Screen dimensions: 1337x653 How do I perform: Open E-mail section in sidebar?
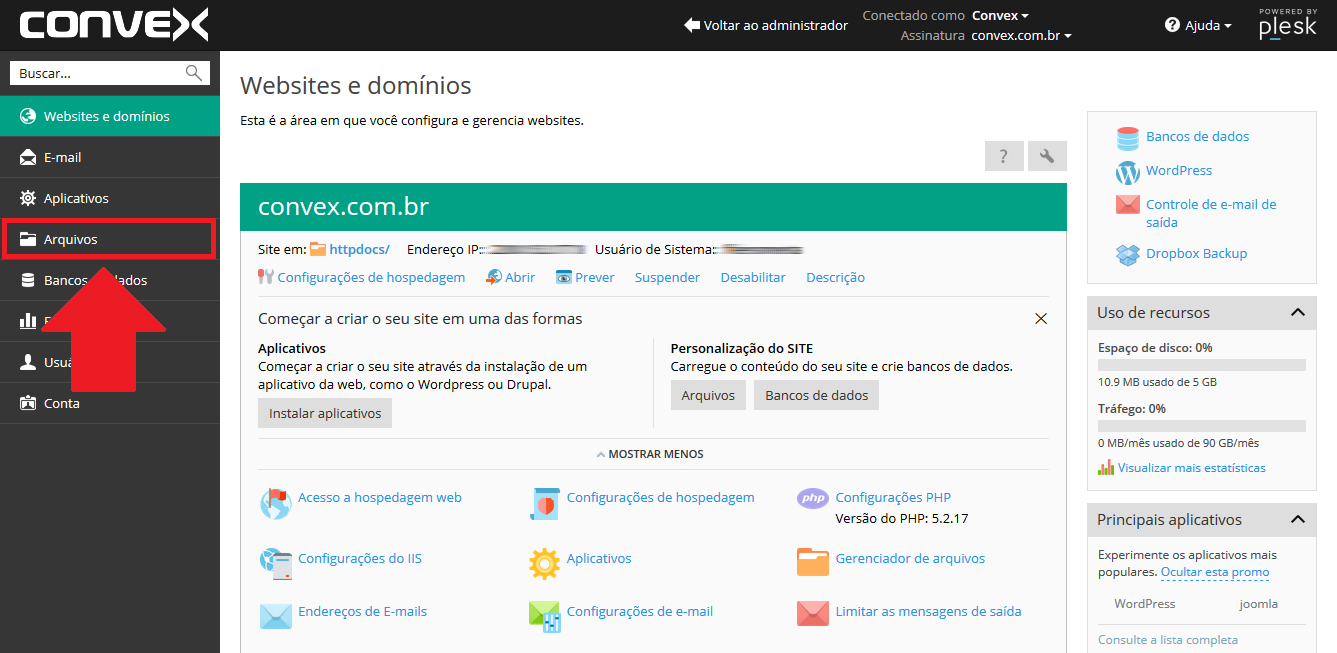point(110,157)
